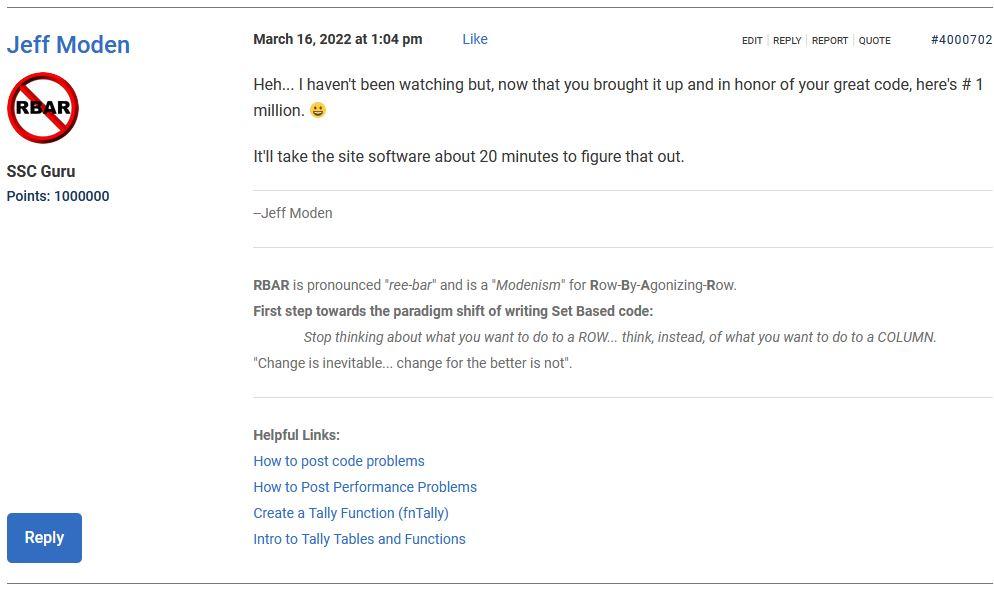This screenshot has height=592, width=994.
Task: Open "Create a Tally Function (fnTally)" link
Action: pyautogui.click(x=351, y=513)
